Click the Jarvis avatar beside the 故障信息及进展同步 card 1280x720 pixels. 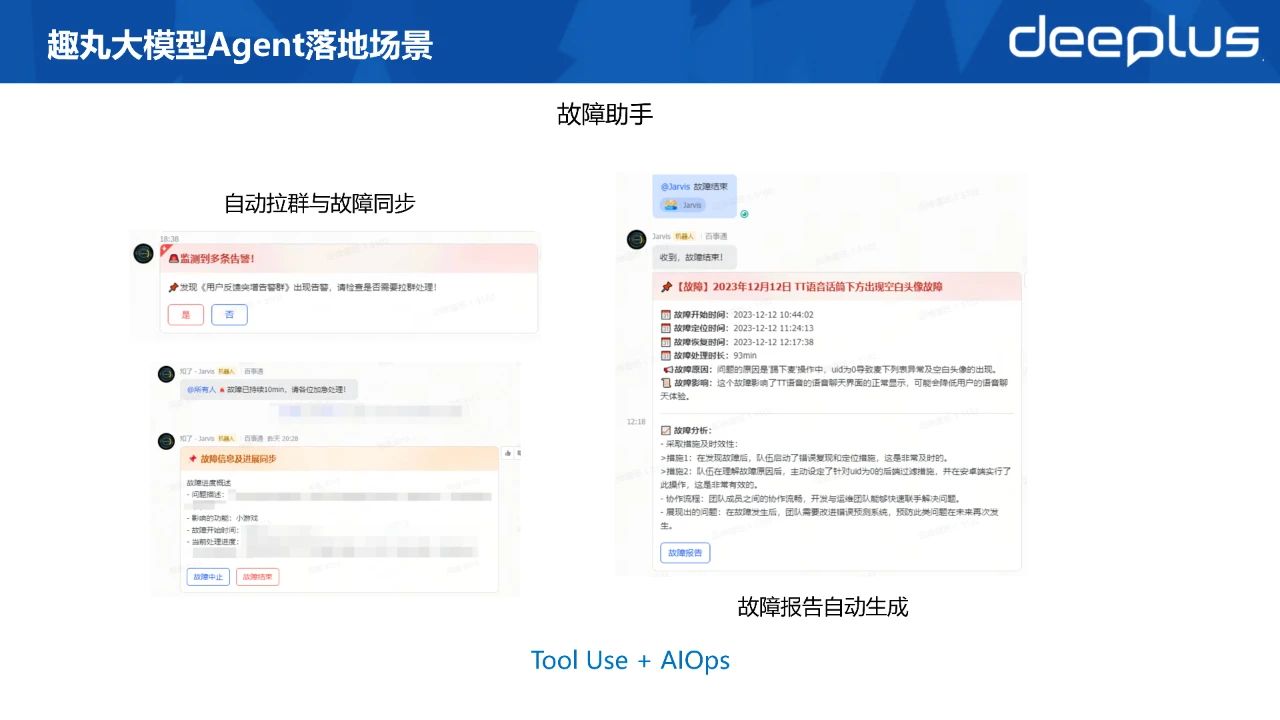(166, 441)
